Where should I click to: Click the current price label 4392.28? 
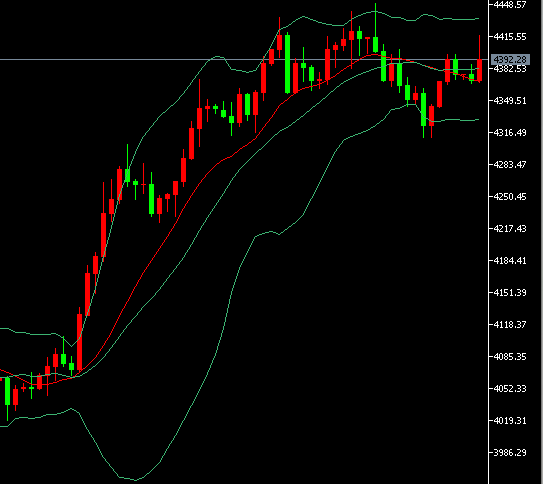[510, 60]
